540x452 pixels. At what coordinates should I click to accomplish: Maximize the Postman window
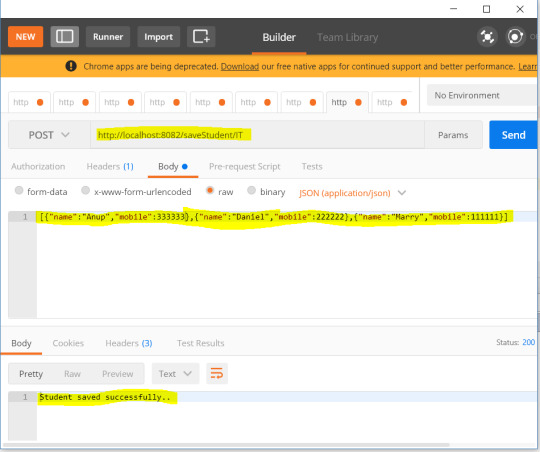(486, 9)
